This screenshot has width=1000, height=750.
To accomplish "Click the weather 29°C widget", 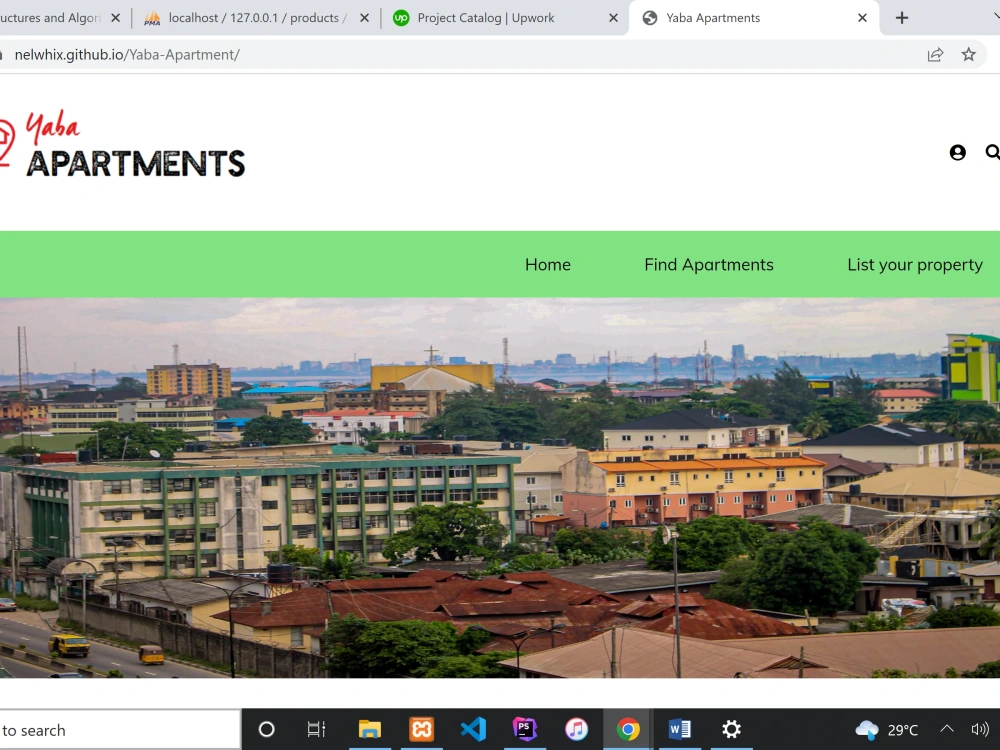I will click(x=886, y=730).
